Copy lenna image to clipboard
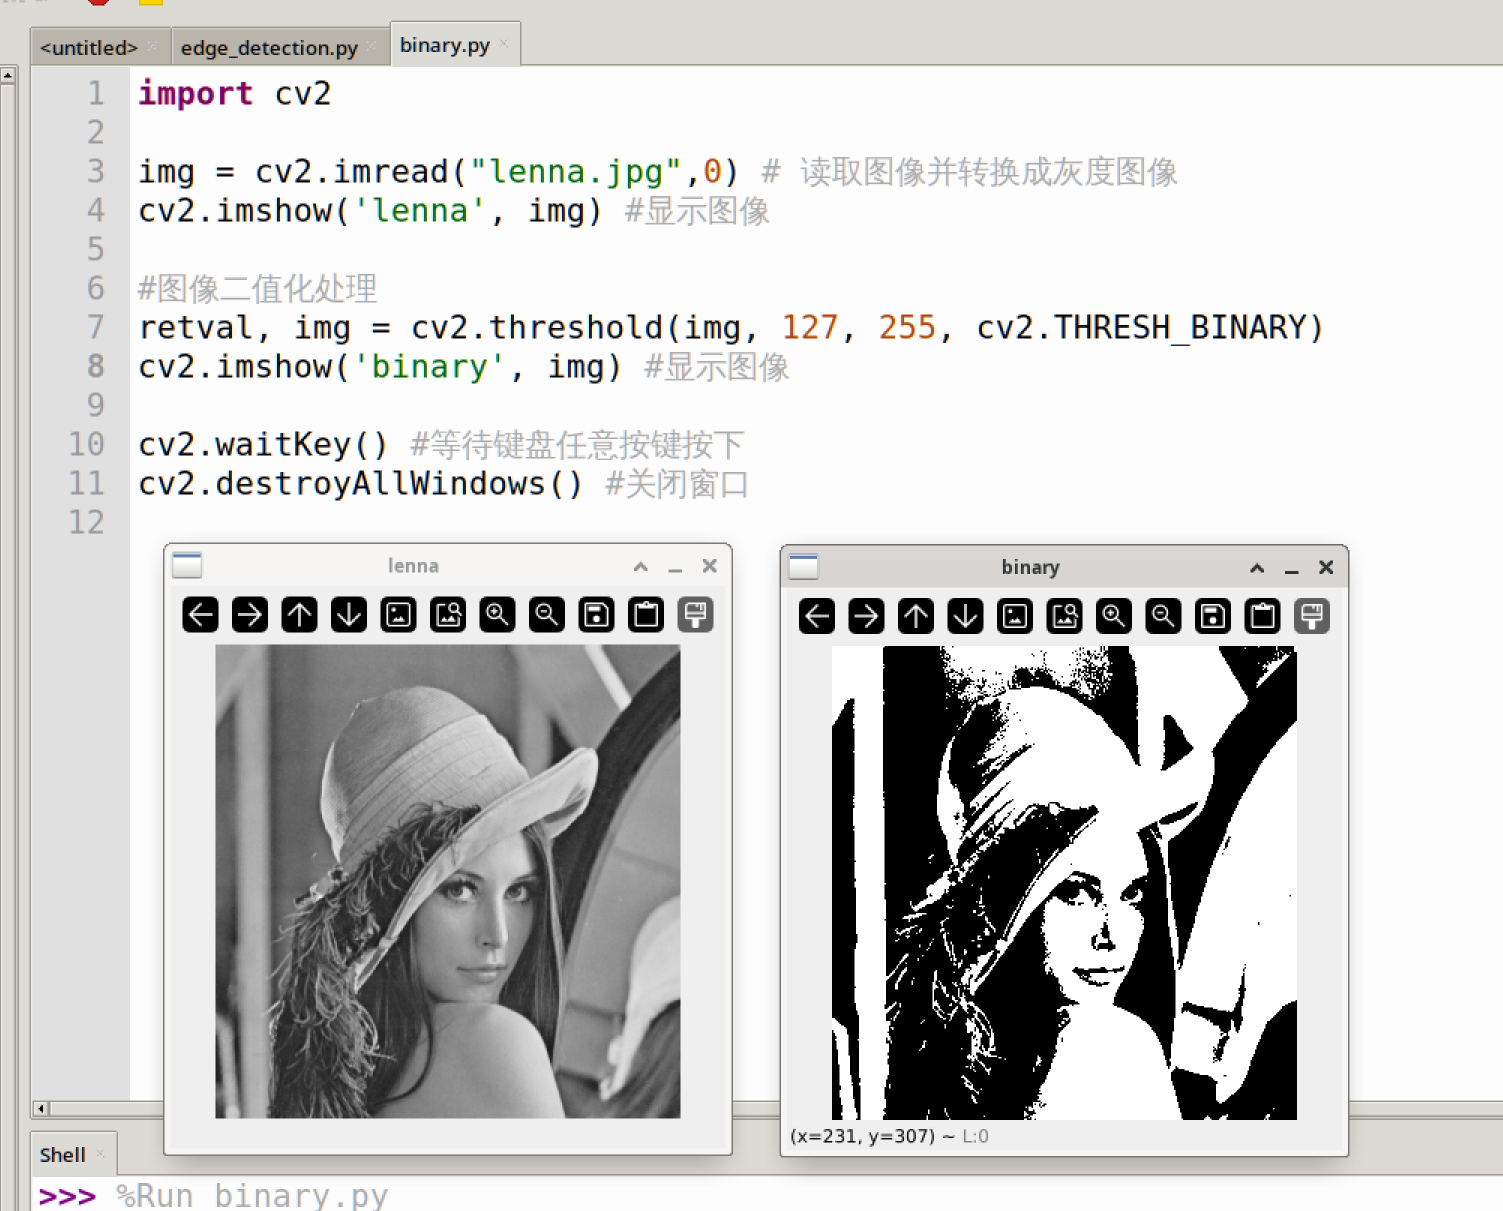 pyautogui.click(x=646, y=614)
